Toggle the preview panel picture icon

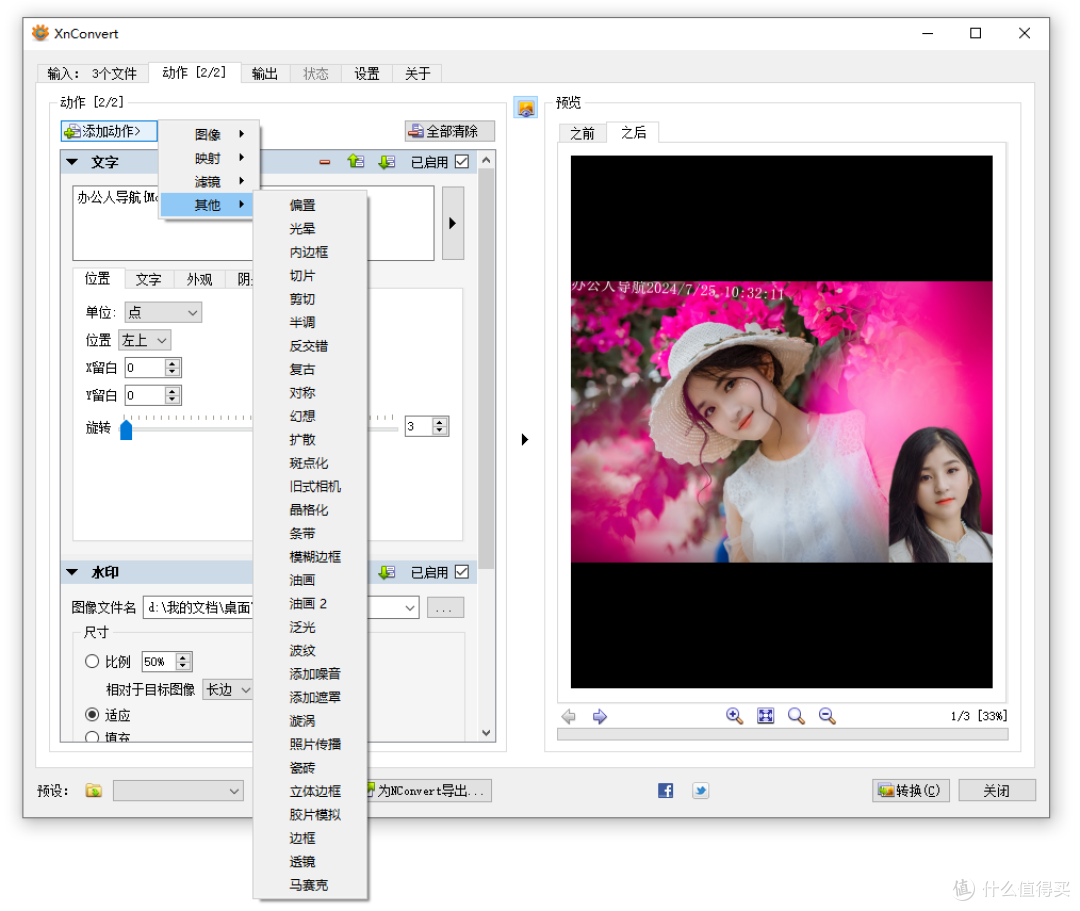coord(526,107)
